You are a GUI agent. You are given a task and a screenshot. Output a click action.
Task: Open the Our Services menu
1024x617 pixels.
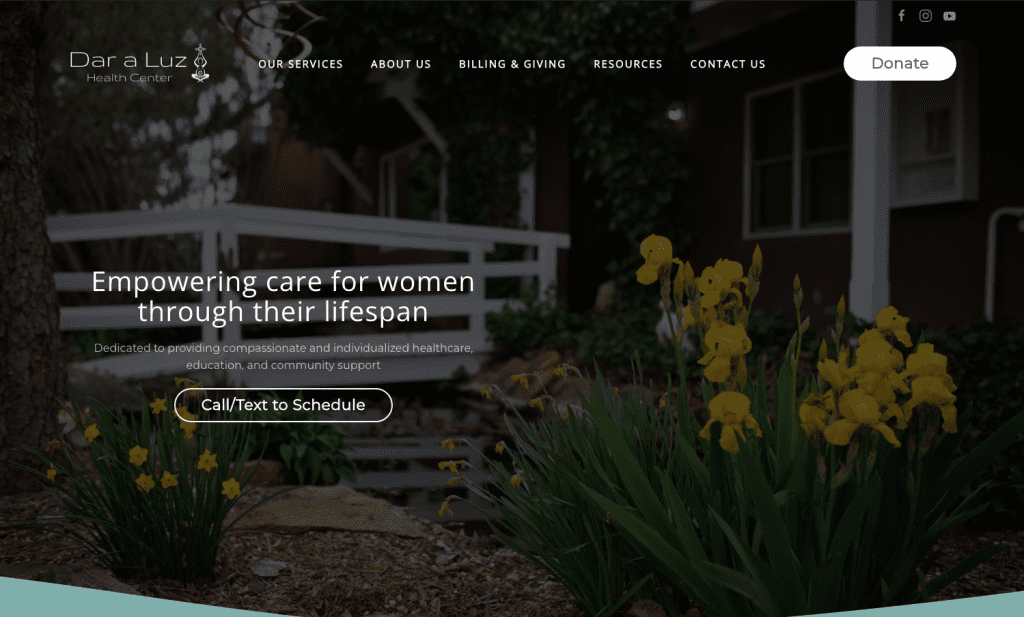click(300, 64)
